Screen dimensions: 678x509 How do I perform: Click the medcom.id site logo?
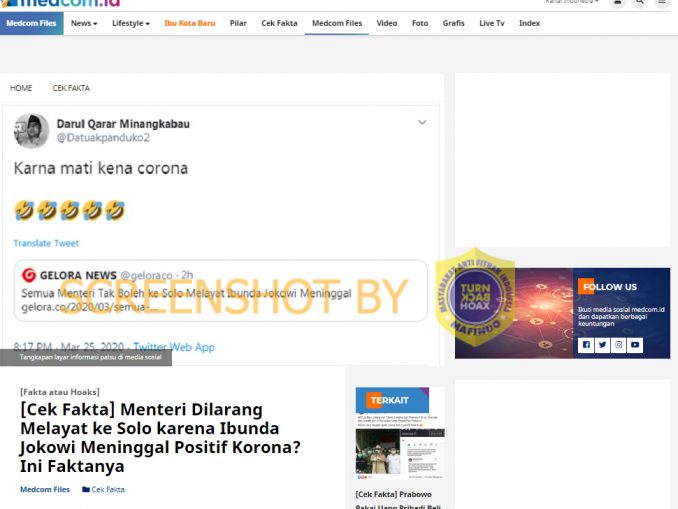[x=61, y=3]
